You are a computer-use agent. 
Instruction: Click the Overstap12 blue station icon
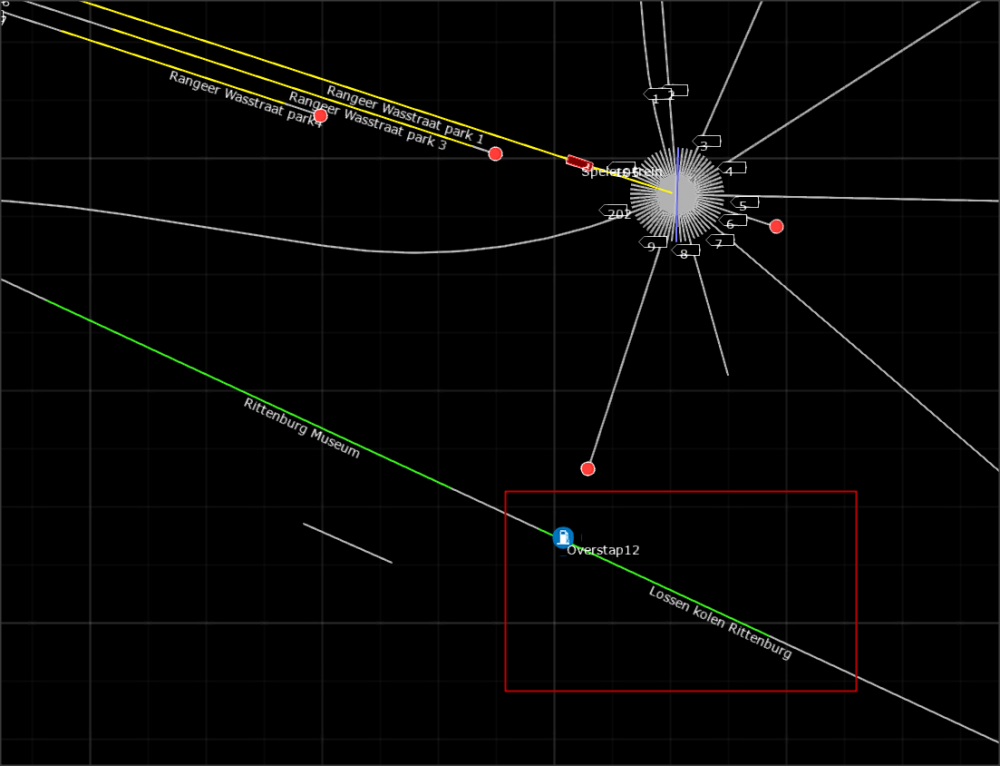pos(563,538)
